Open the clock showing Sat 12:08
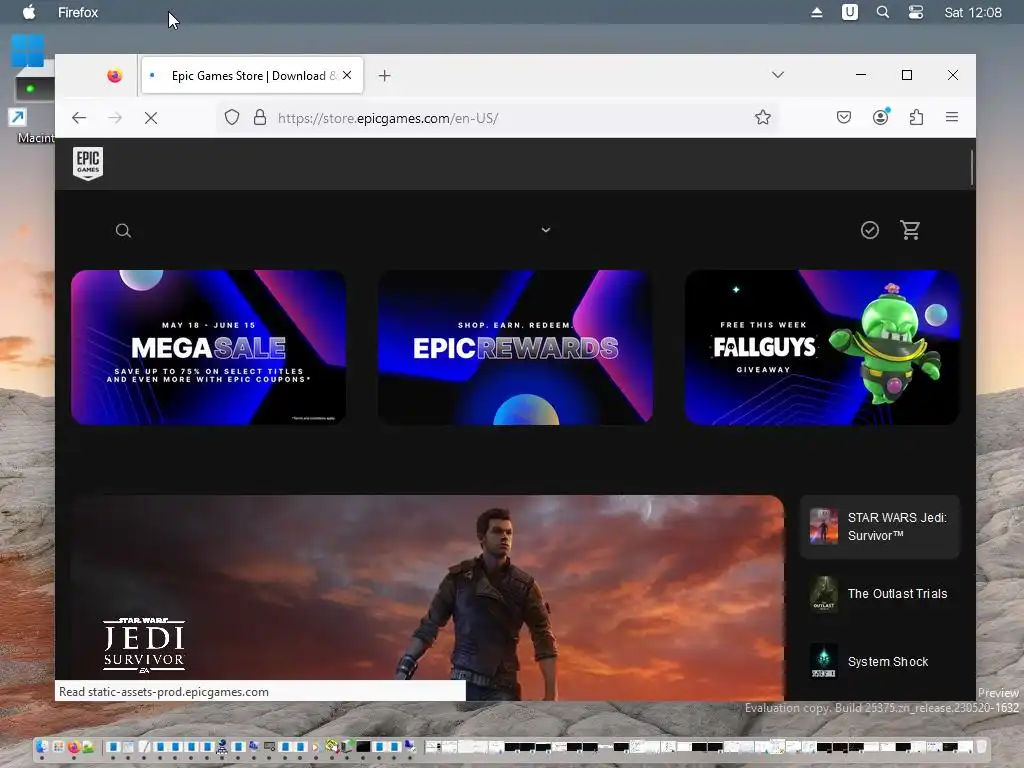The height and width of the screenshot is (768, 1024). tap(973, 12)
